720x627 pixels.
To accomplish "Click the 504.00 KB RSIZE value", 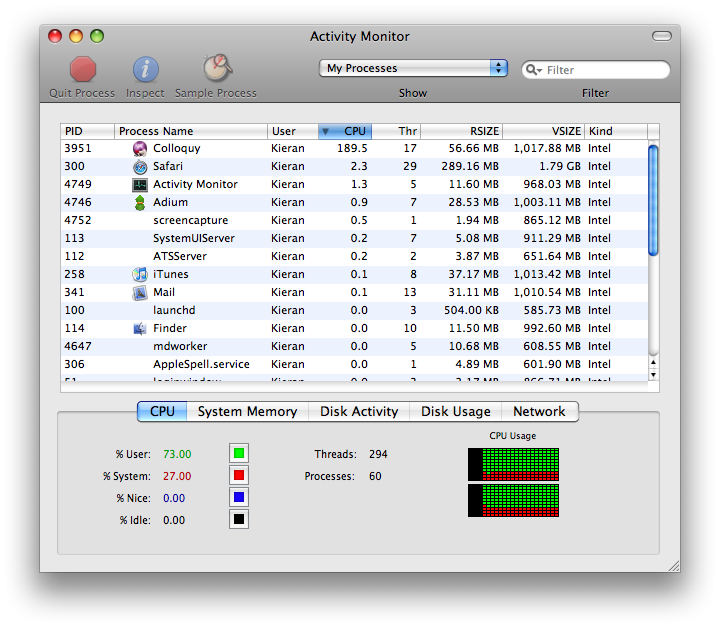I will click(472, 311).
